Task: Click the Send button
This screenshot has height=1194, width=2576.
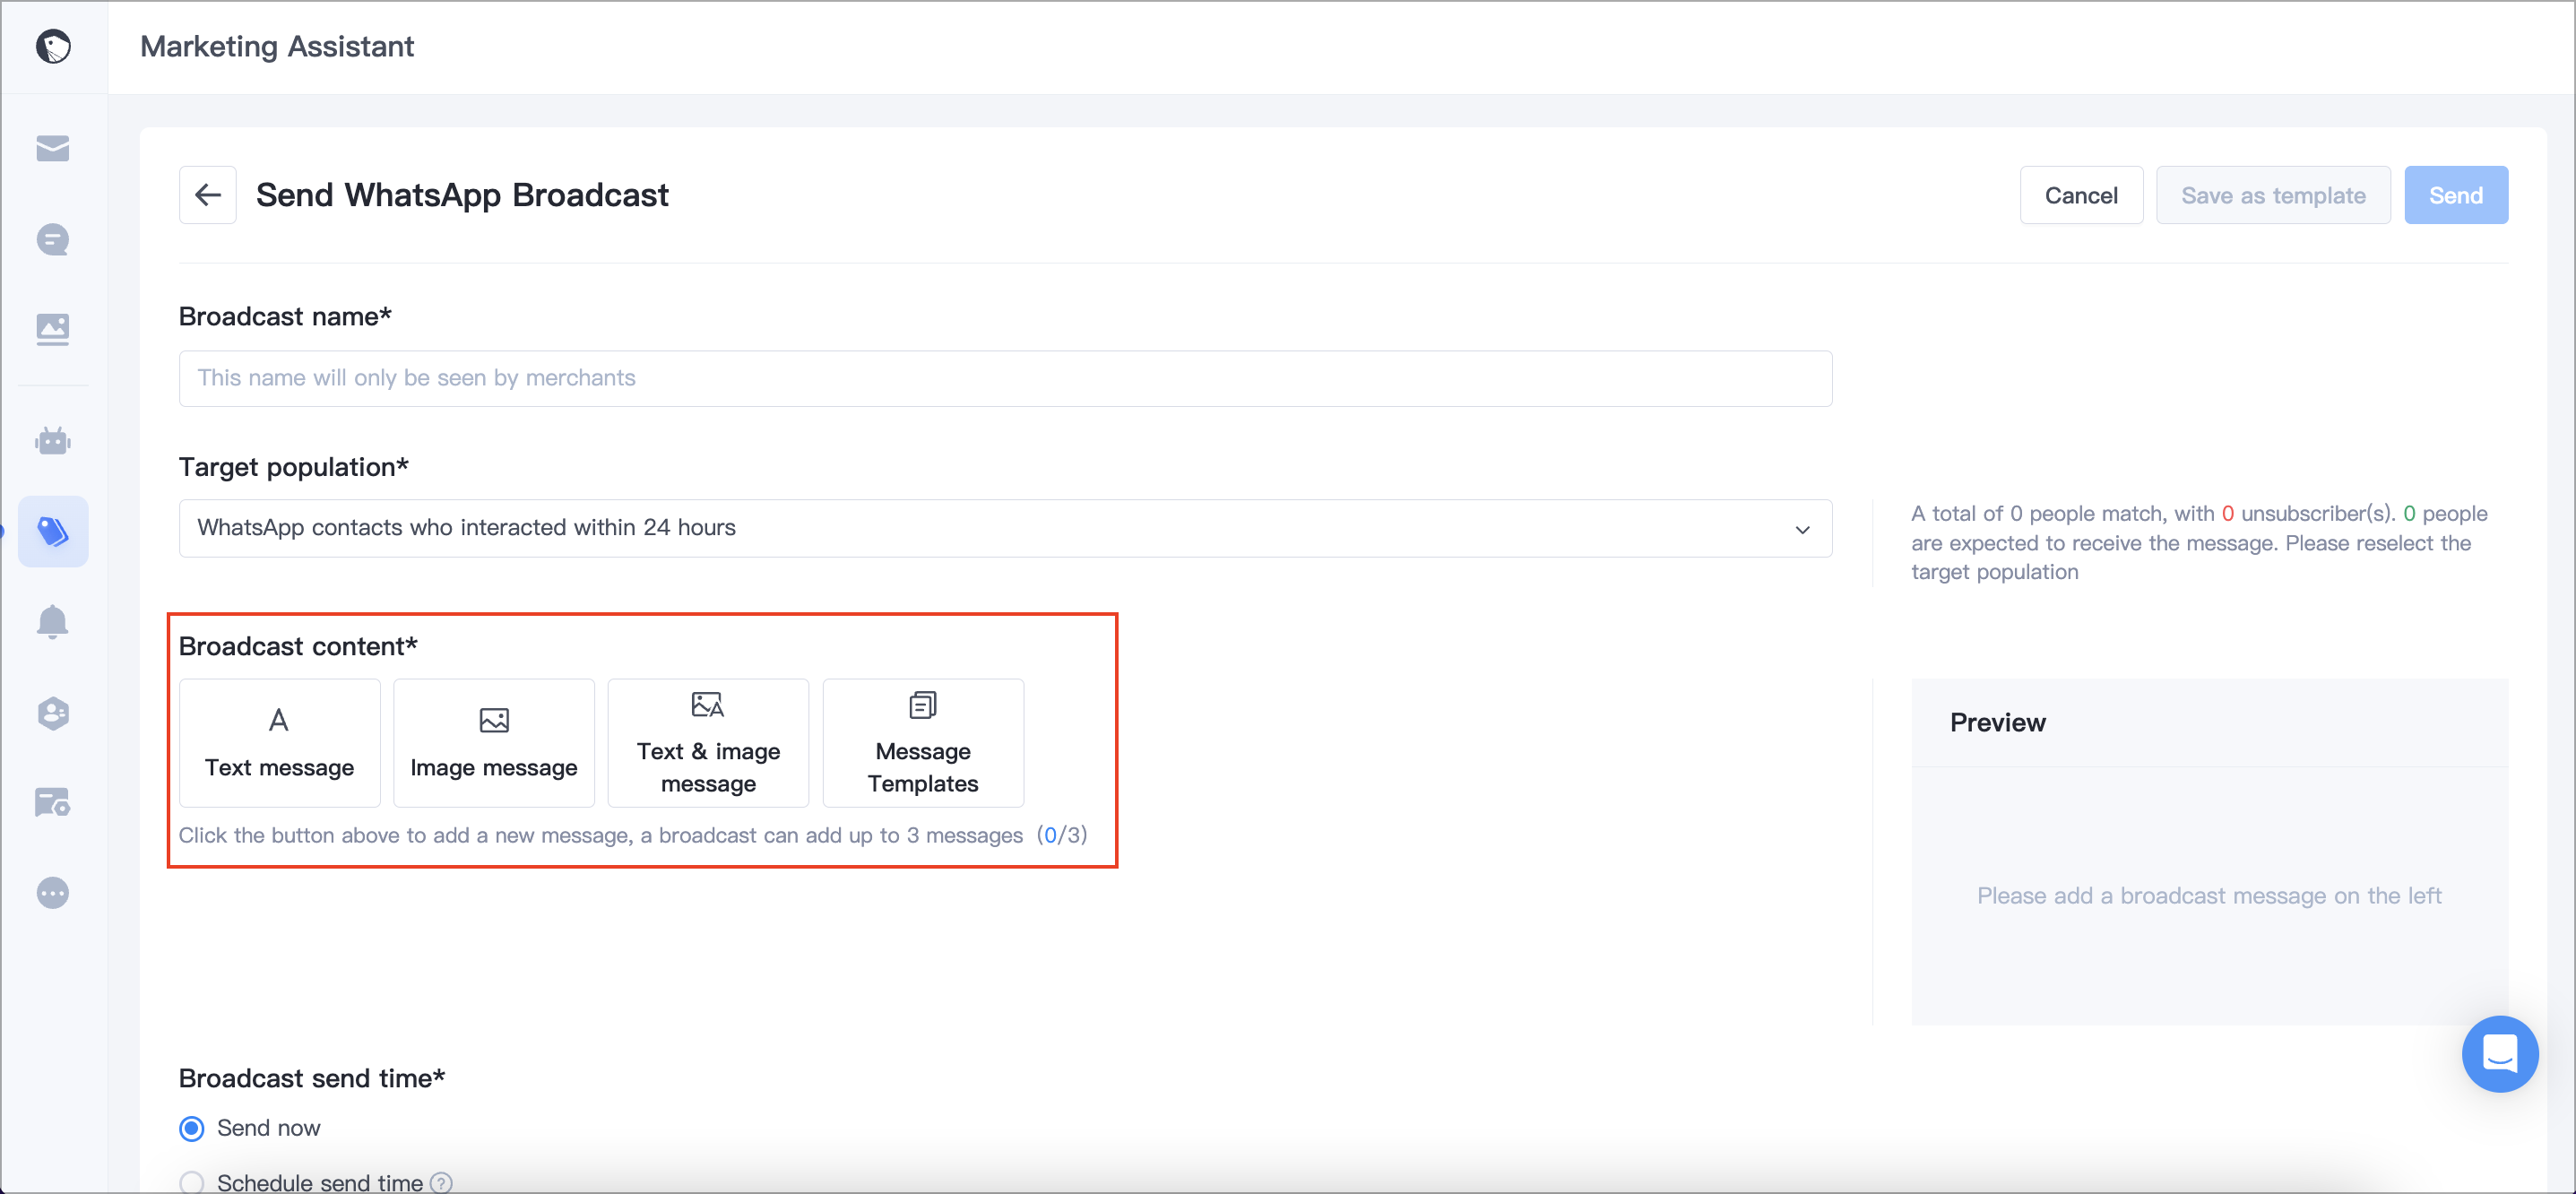Action: pos(2455,195)
